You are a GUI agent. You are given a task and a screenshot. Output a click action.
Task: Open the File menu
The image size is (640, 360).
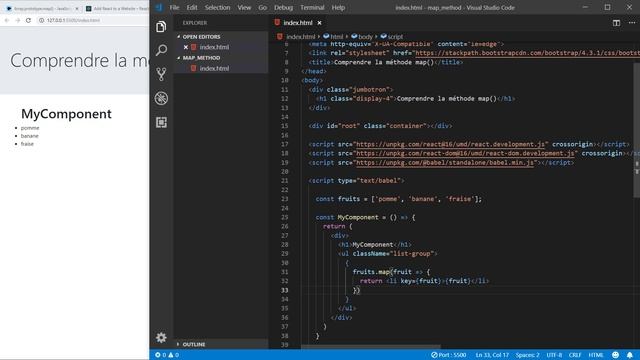click(x=174, y=7)
